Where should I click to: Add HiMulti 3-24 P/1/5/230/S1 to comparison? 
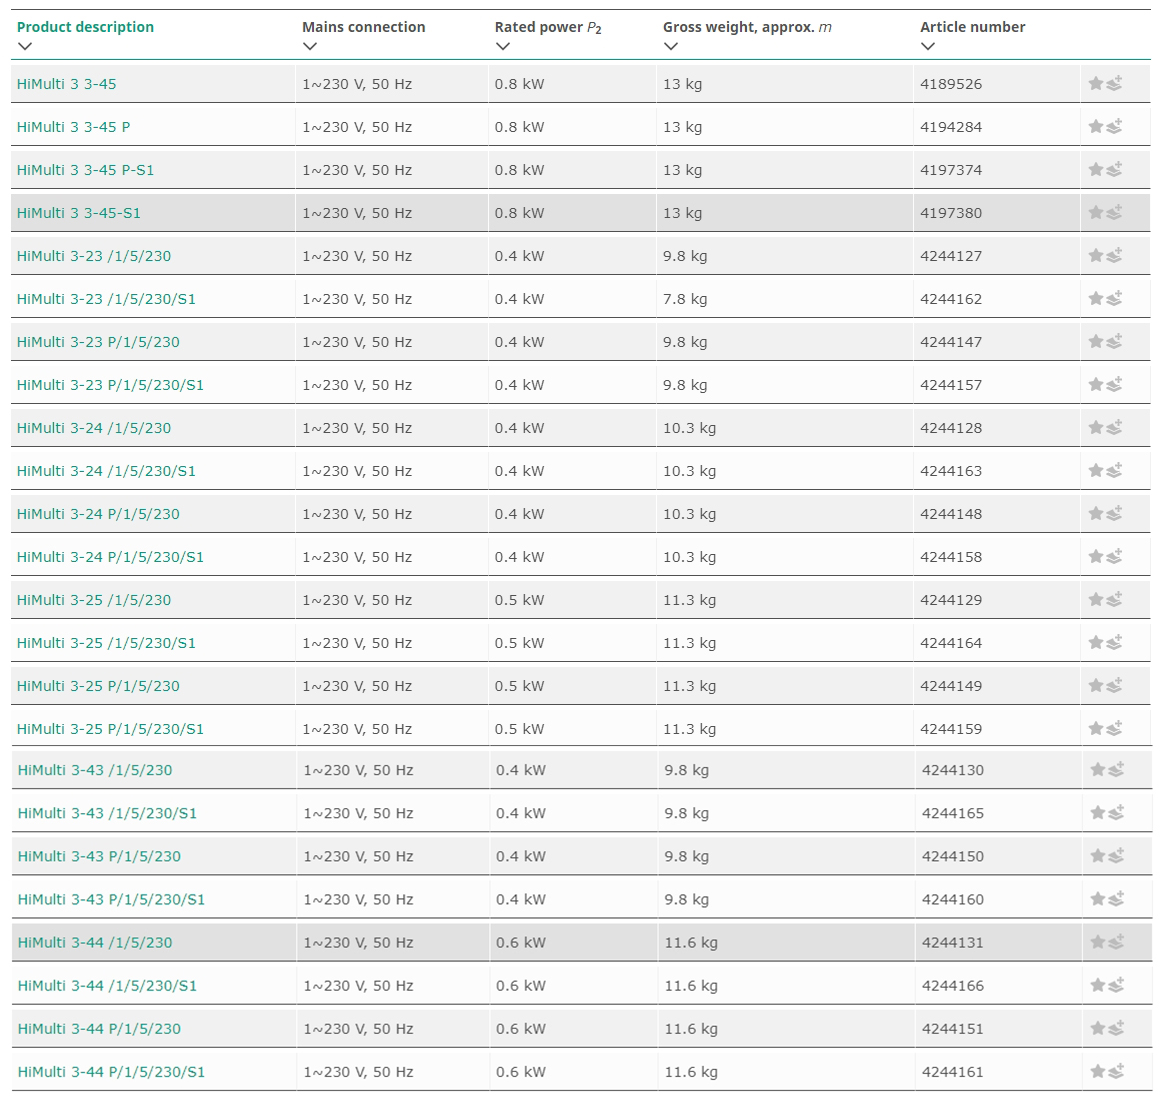click(x=1114, y=557)
